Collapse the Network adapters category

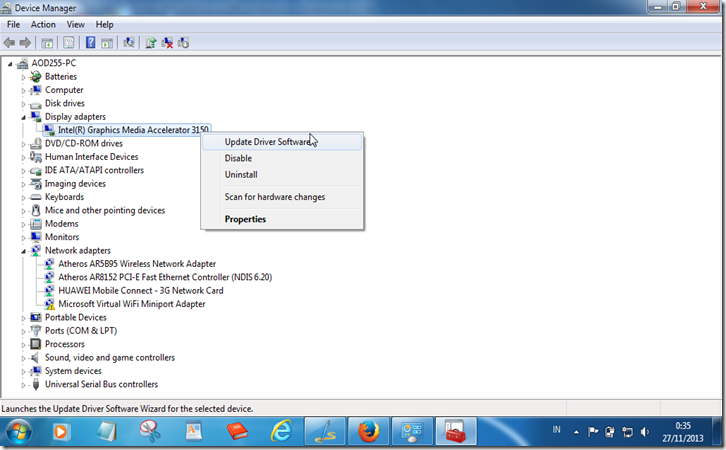(23, 251)
